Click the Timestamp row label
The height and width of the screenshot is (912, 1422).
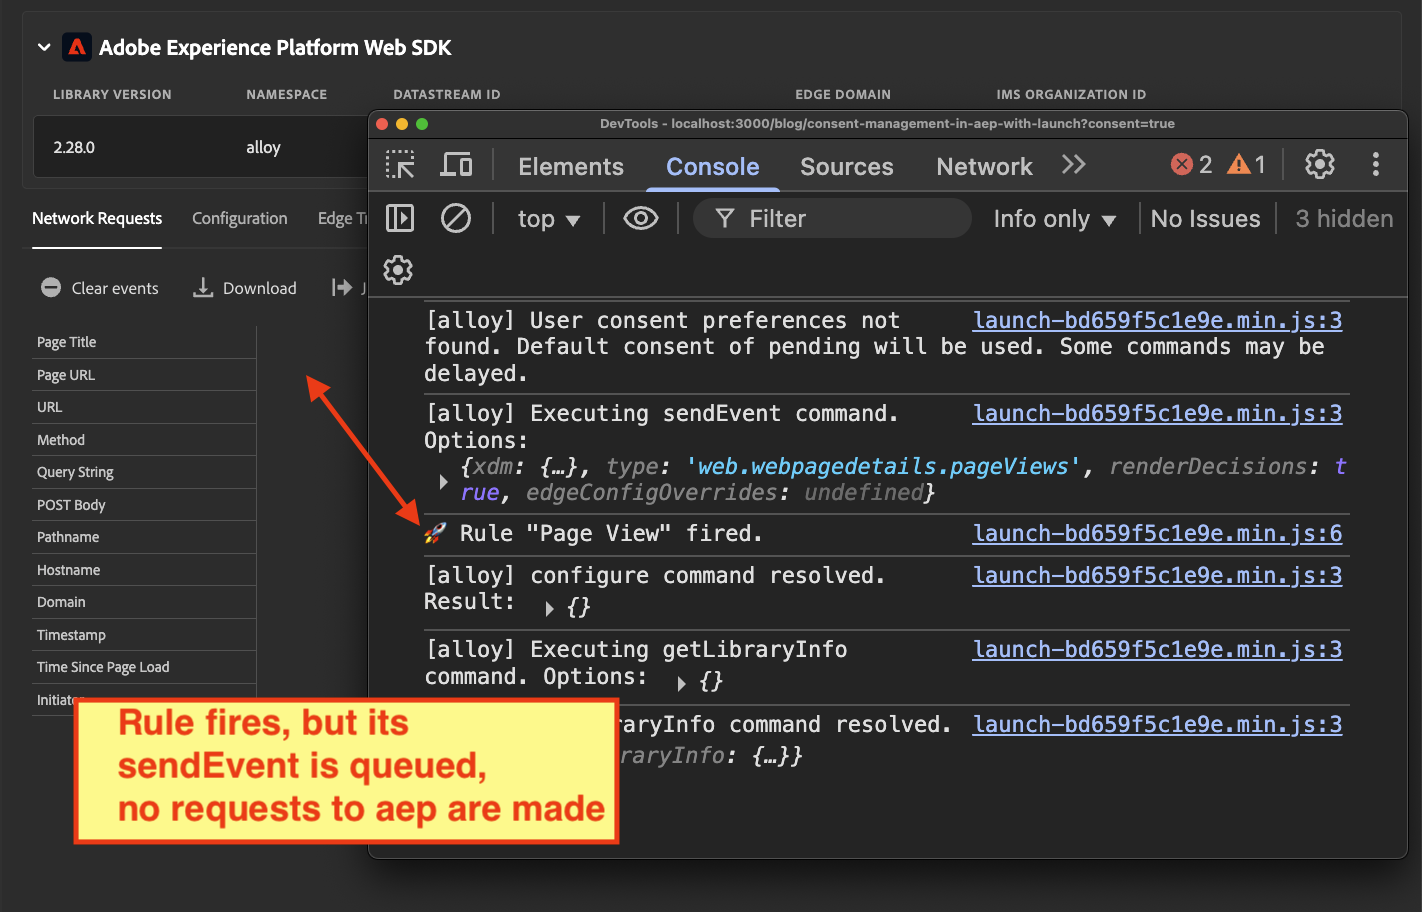pos(71,635)
